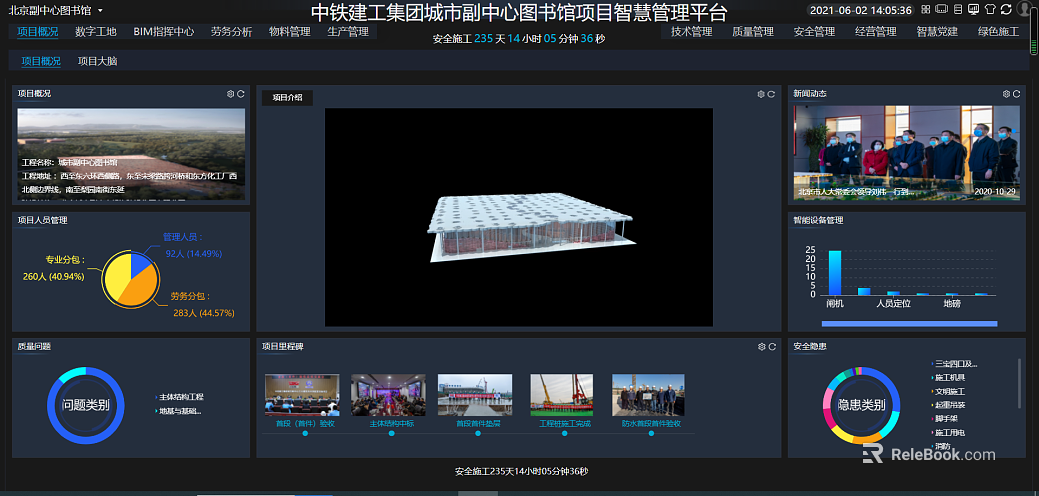Click the 隐患类别 donut chart center
Image resolution: width=1039 pixels, height=496 pixels.
click(x=861, y=405)
